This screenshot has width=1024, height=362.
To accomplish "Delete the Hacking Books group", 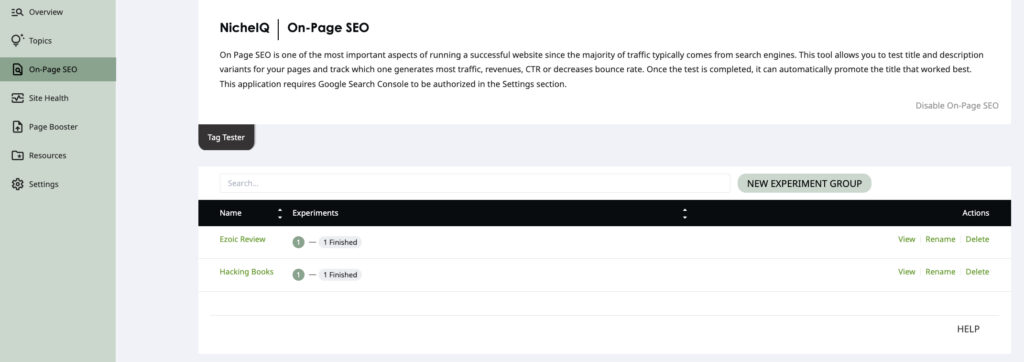I will coord(977,272).
